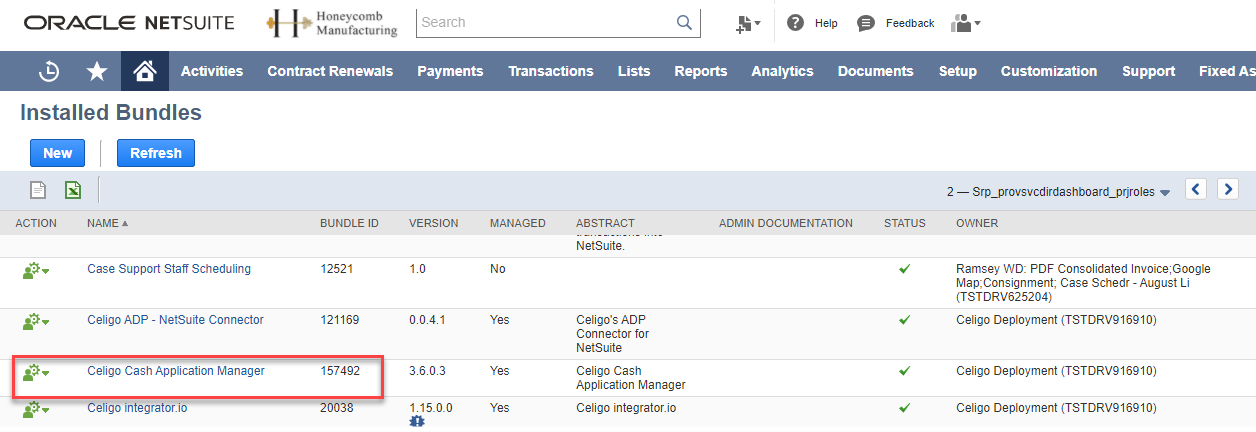This screenshot has width=1256, height=432.
Task: Sort by the Owner column header
Action: click(977, 223)
